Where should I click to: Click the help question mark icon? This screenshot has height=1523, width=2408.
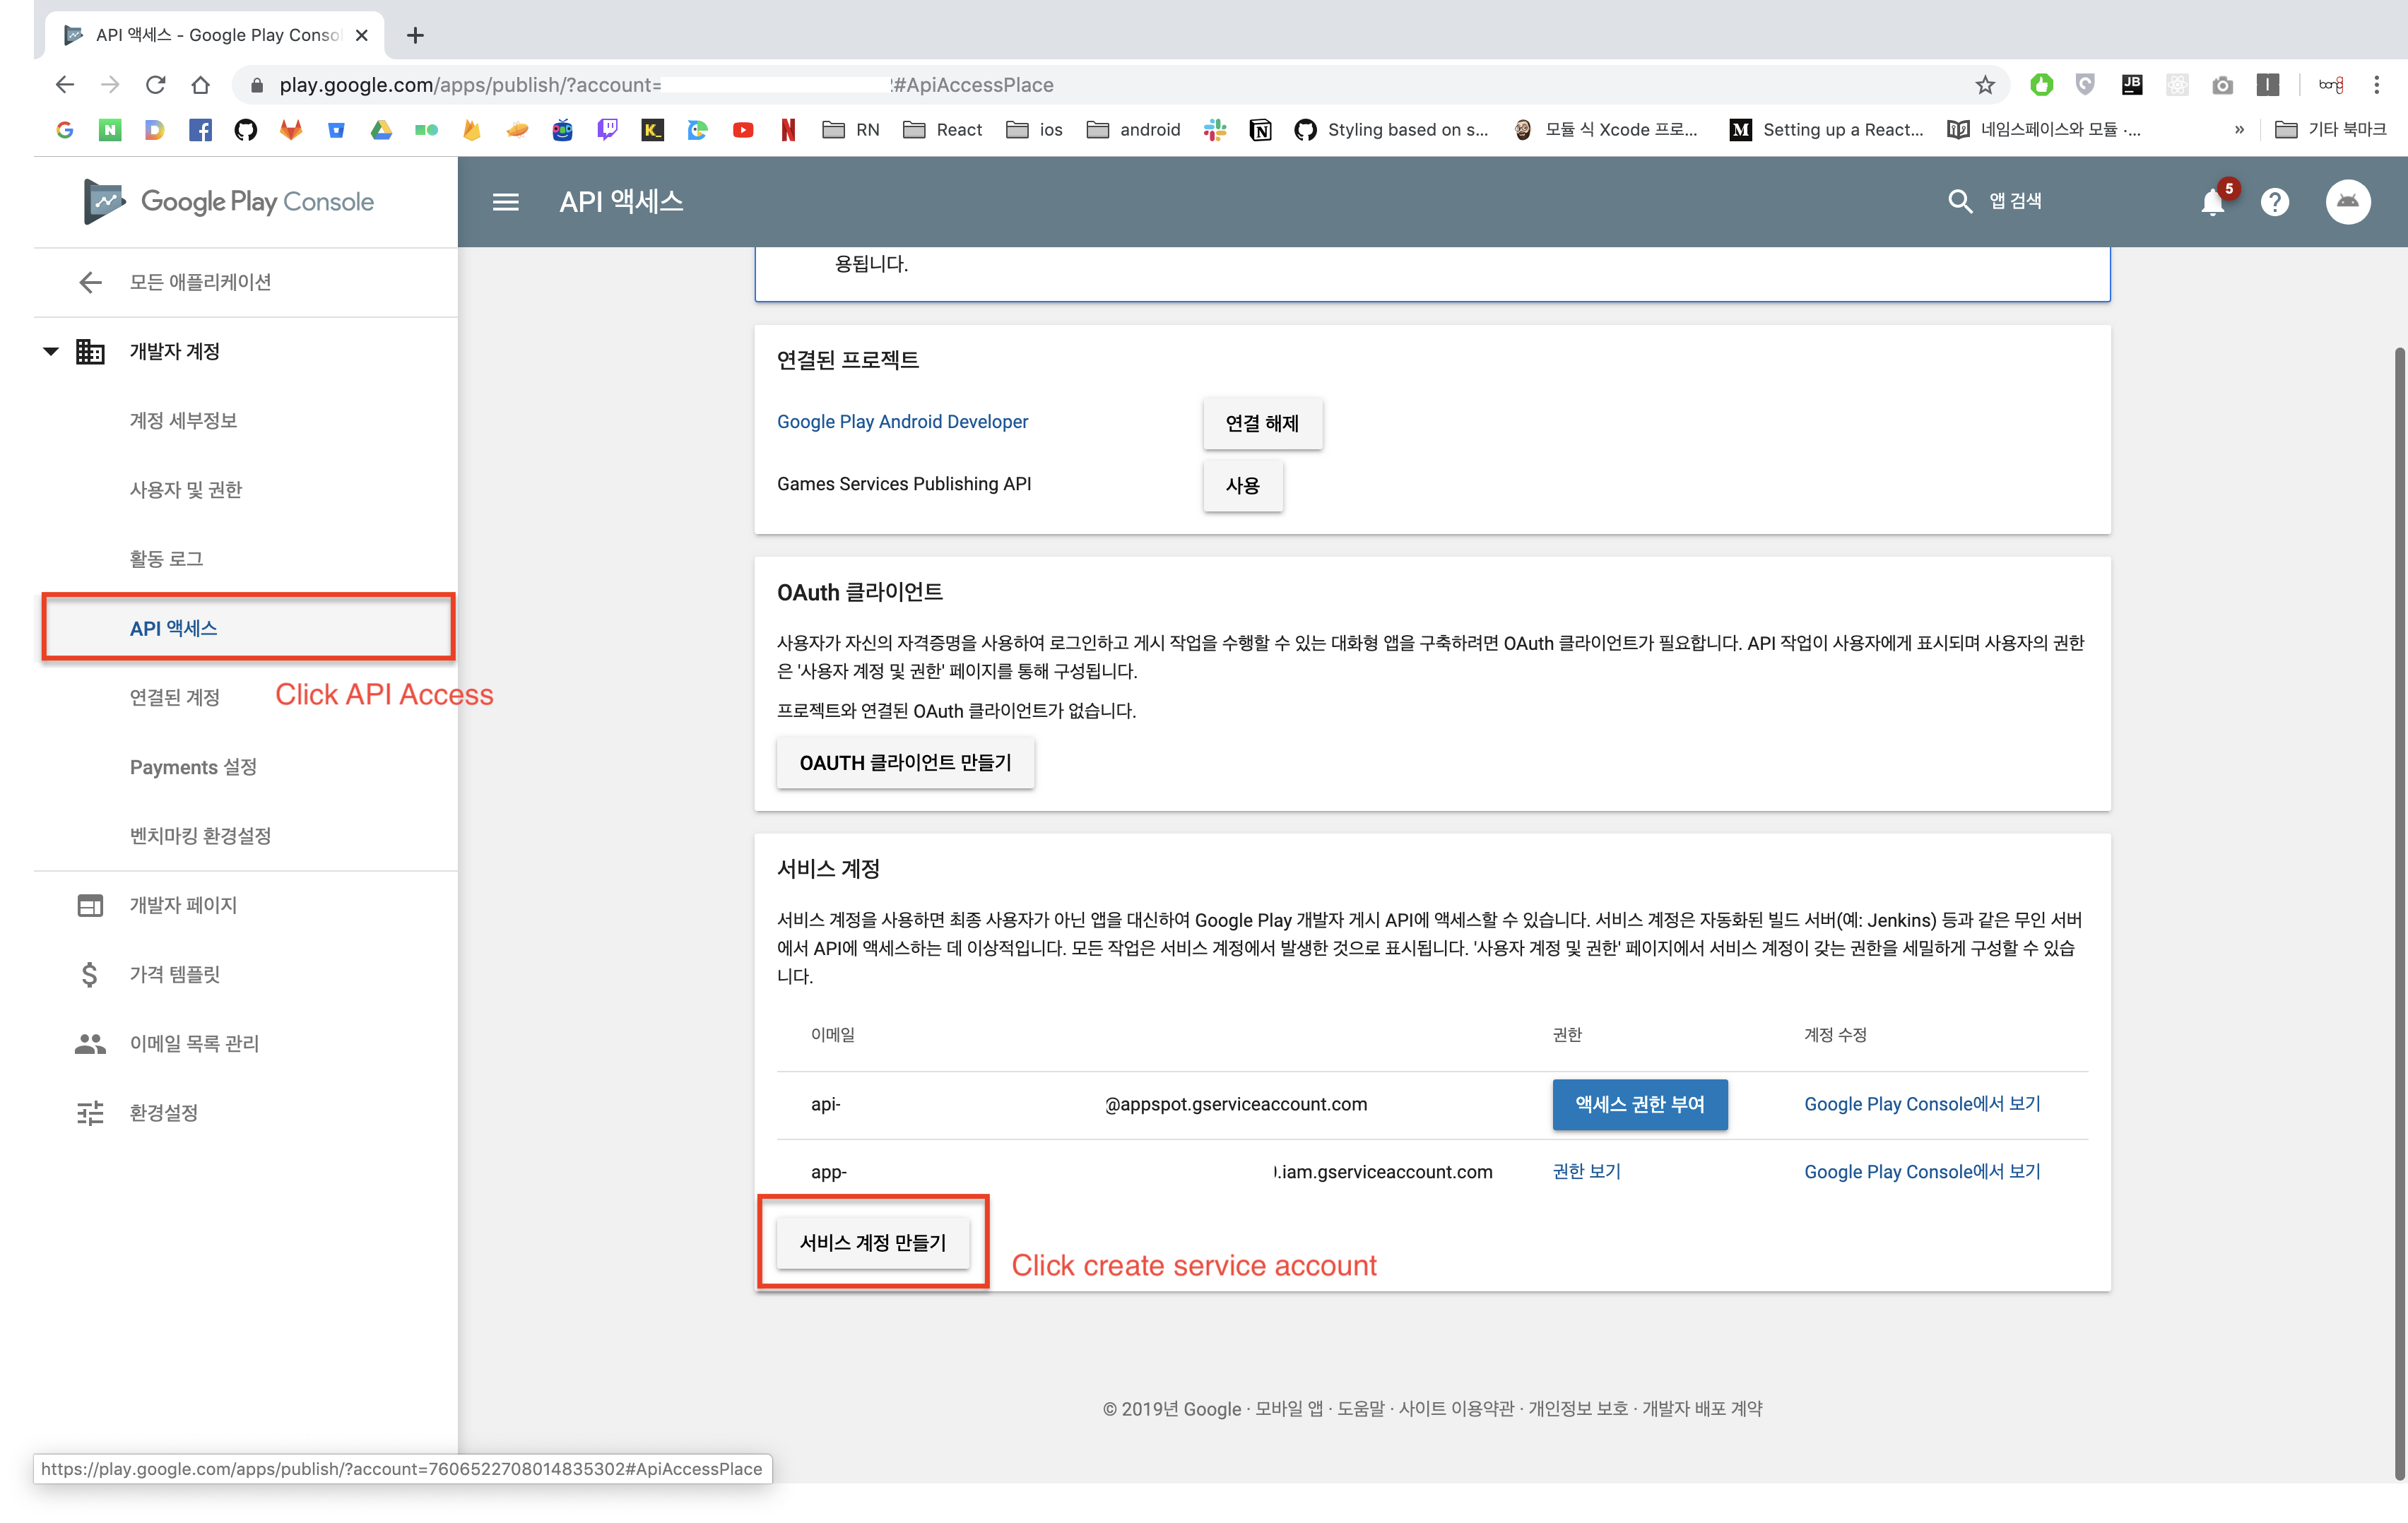pyautogui.click(x=2275, y=202)
